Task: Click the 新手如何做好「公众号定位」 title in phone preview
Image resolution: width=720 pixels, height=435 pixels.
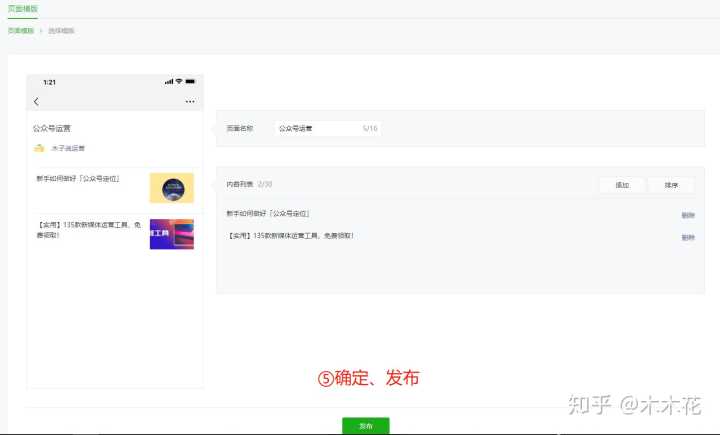Action: [78, 179]
